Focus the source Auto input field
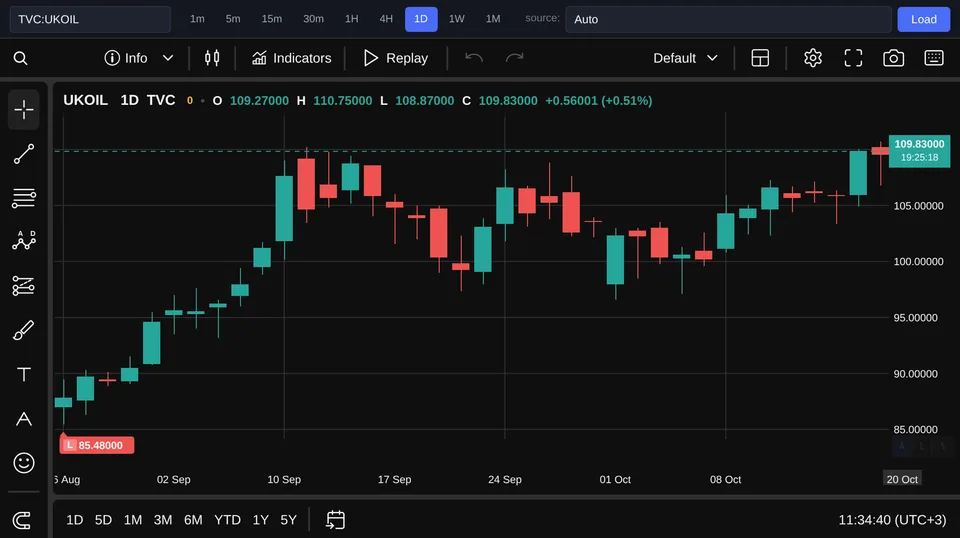The height and width of the screenshot is (538, 960). [728, 19]
